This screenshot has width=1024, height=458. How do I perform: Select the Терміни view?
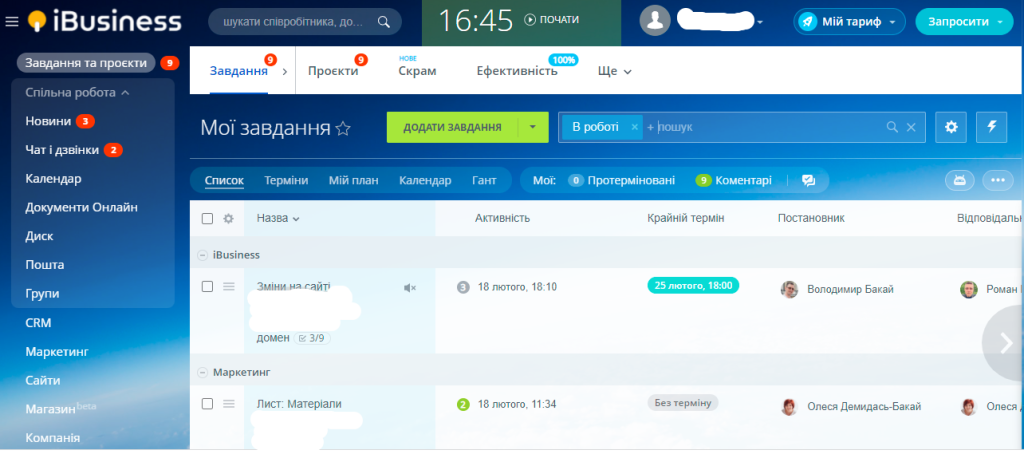click(286, 180)
